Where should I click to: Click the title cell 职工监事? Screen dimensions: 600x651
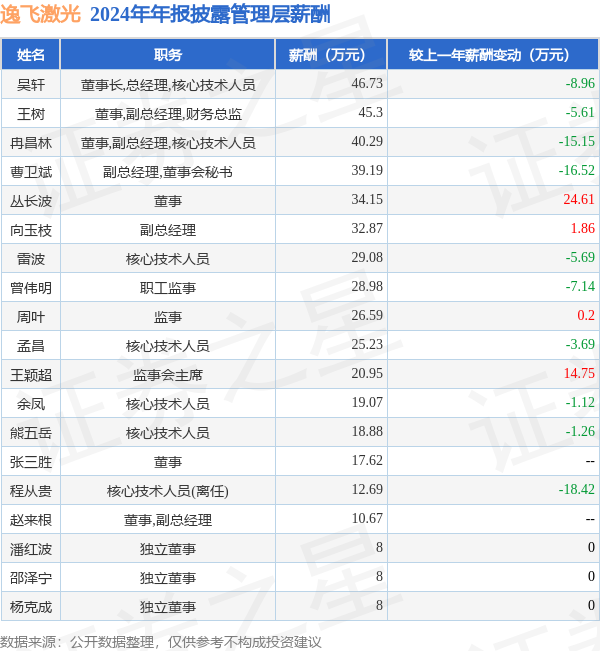168,288
